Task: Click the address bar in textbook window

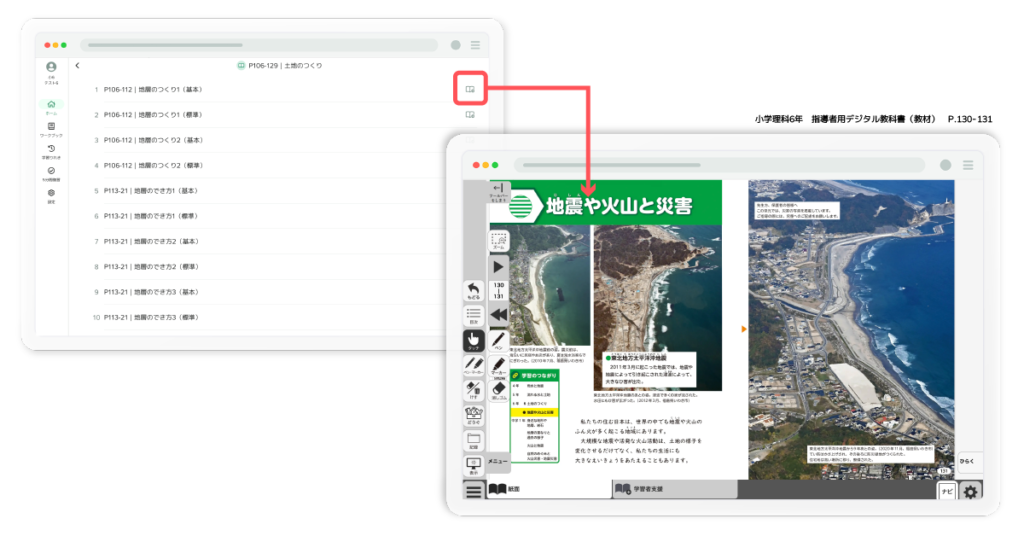Action: click(x=720, y=165)
